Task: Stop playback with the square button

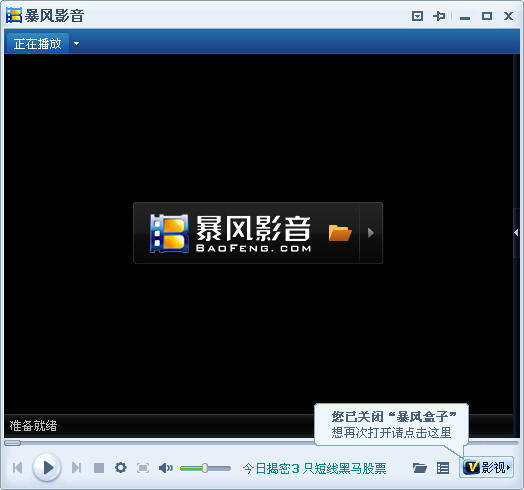Action: [99, 468]
